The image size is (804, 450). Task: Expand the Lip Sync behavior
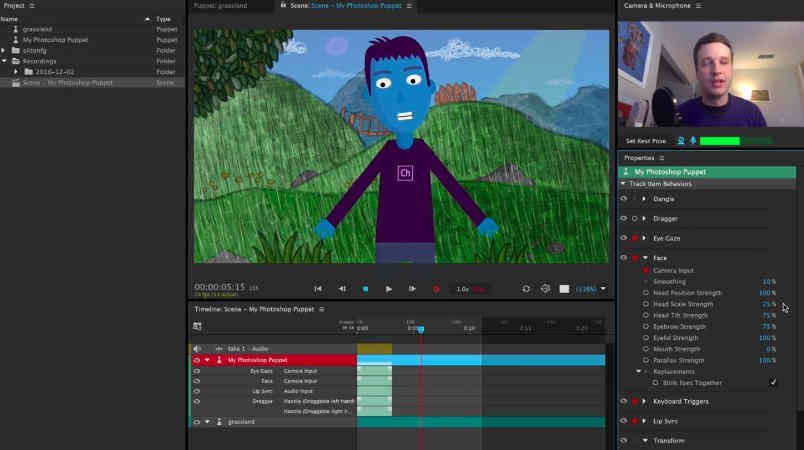pyautogui.click(x=645, y=421)
